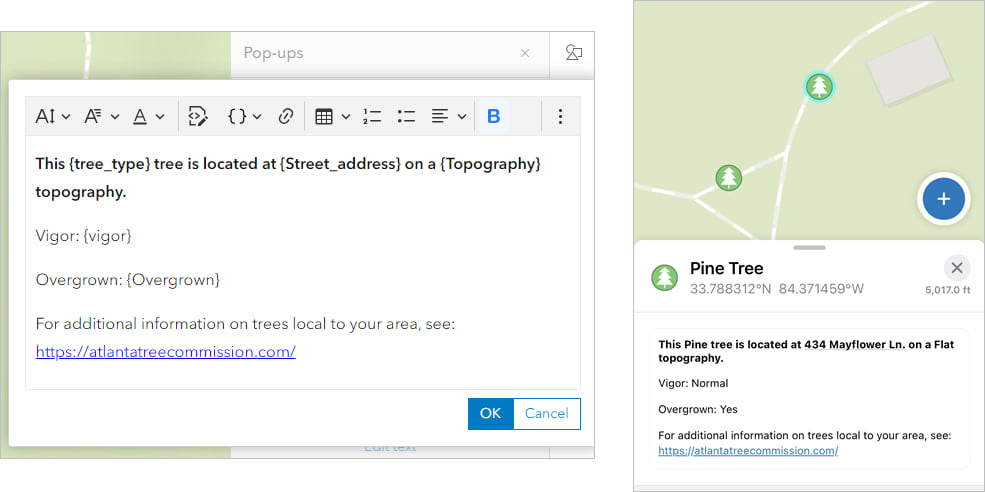The width and height of the screenshot is (985, 492).
Task: Expand the font size dropdown arrow
Action: (66, 117)
